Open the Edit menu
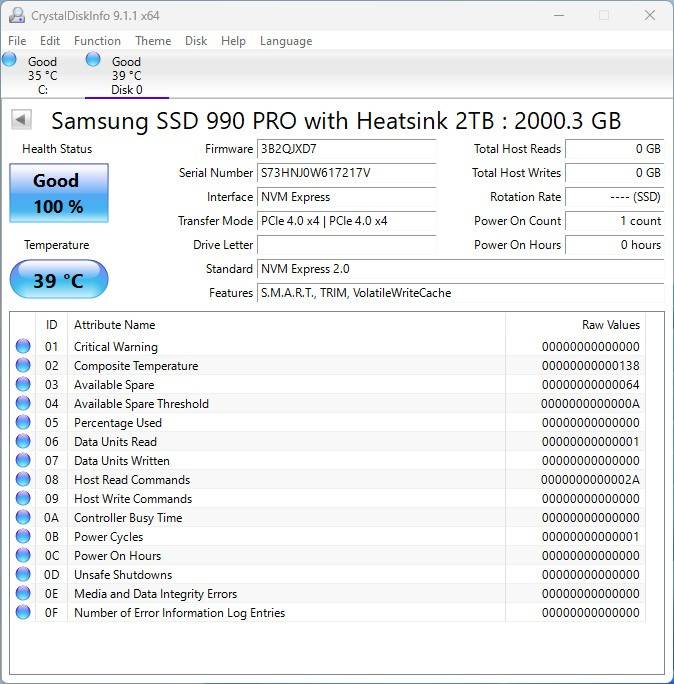 coord(50,41)
